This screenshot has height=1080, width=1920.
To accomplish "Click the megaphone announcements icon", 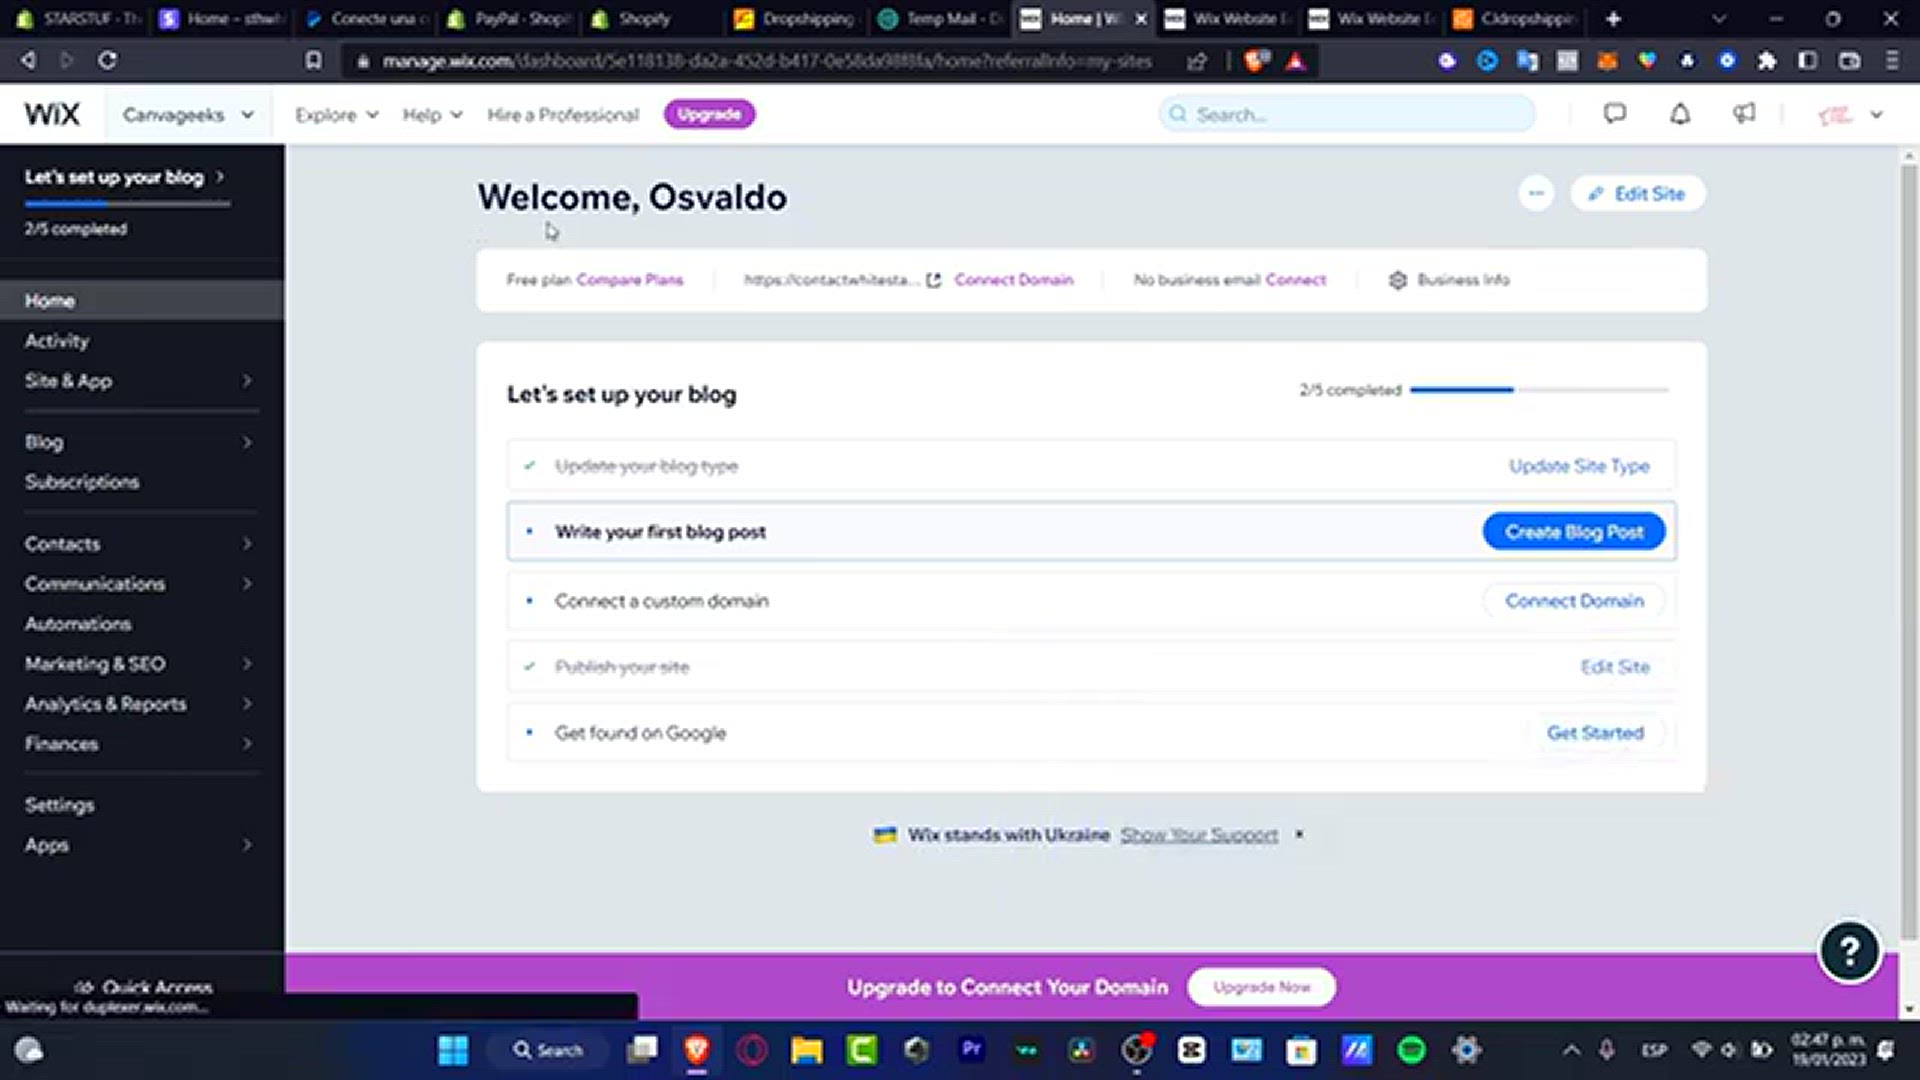I will [1744, 114].
